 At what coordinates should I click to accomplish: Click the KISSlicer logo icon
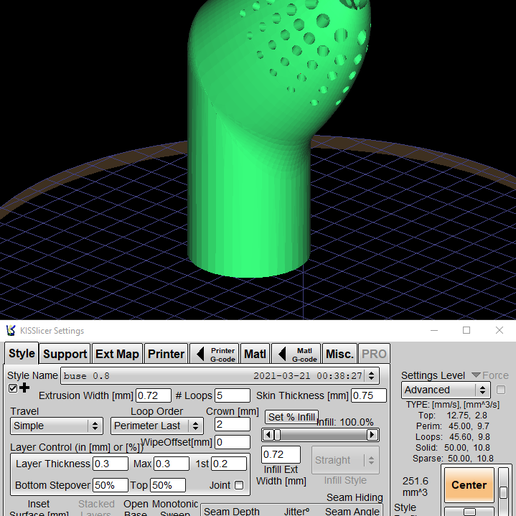11,330
